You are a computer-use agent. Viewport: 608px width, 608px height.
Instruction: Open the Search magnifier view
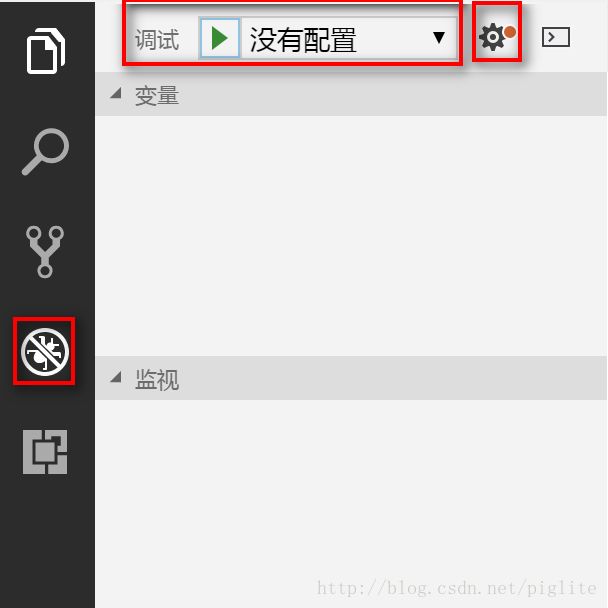(x=45, y=151)
